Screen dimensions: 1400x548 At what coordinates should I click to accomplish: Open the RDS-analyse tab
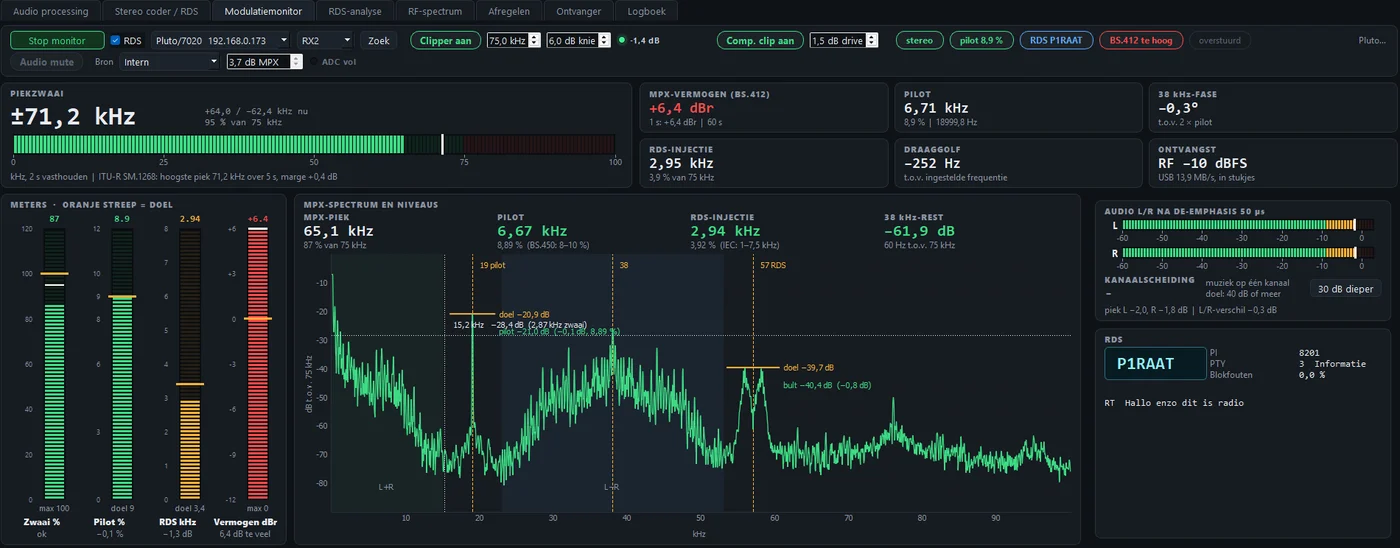(x=355, y=11)
